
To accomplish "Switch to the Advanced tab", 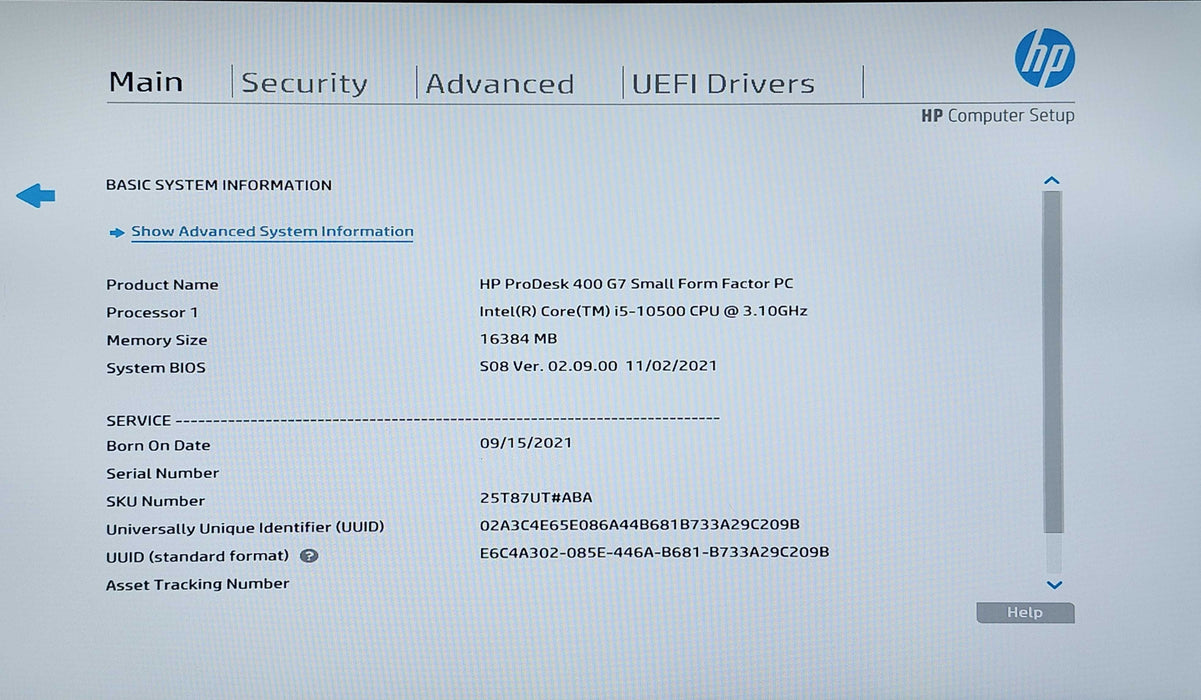I will (x=500, y=84).
